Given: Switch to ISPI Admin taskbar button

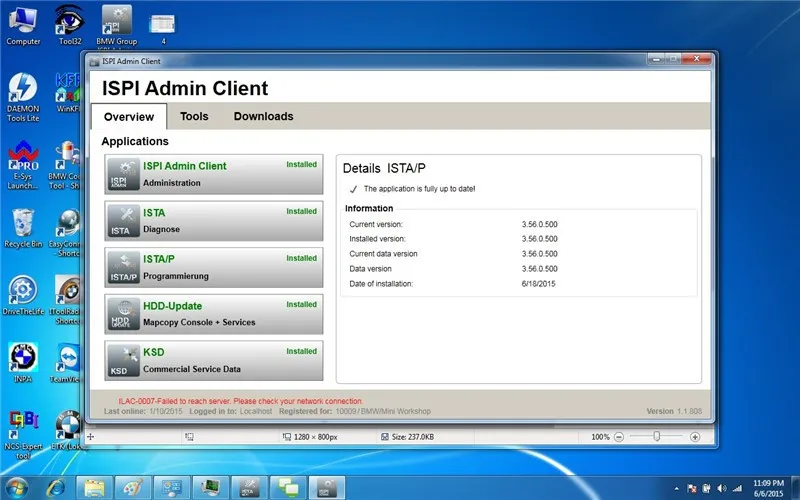Looking at the screenshot, I should click(x=327, y=488).
